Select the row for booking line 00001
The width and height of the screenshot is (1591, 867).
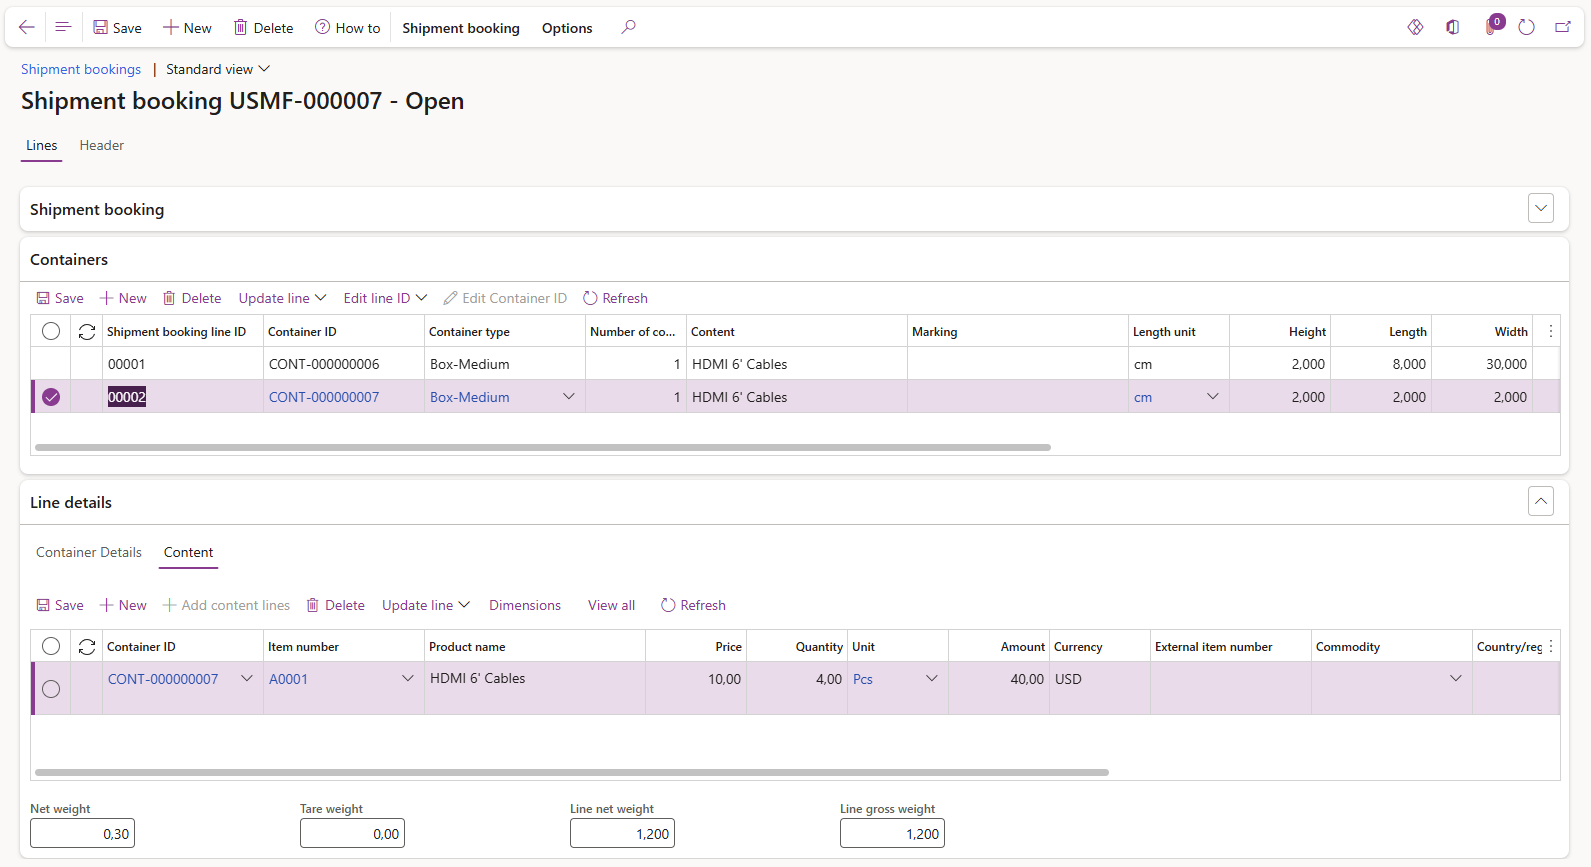coord(51,364)
